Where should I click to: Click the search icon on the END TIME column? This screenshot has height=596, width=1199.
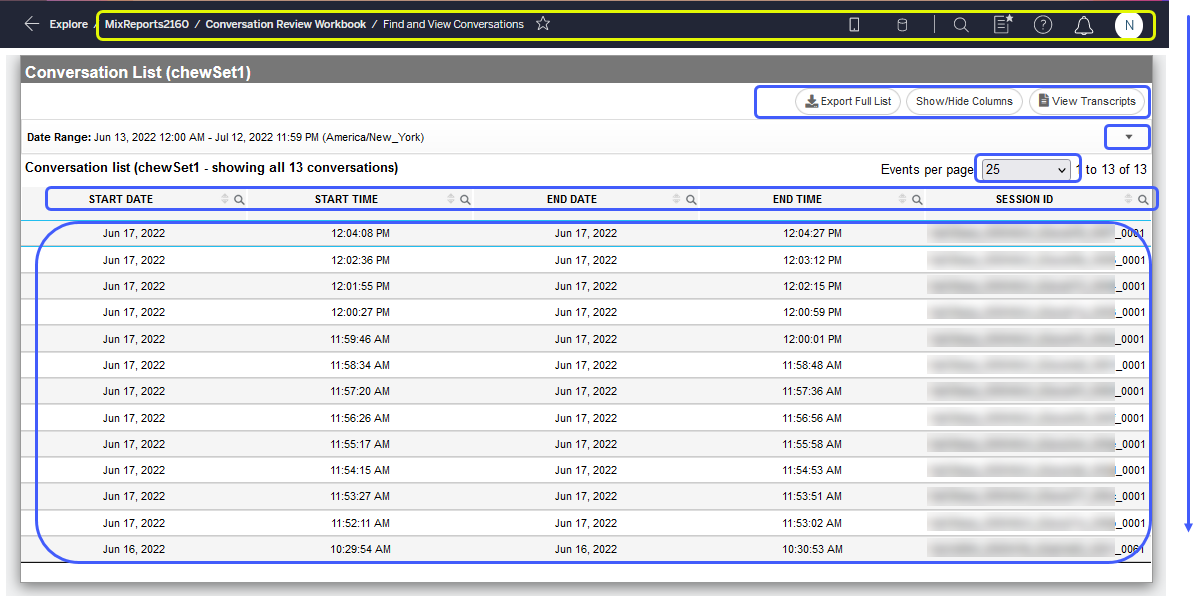(x=918, y=199)
